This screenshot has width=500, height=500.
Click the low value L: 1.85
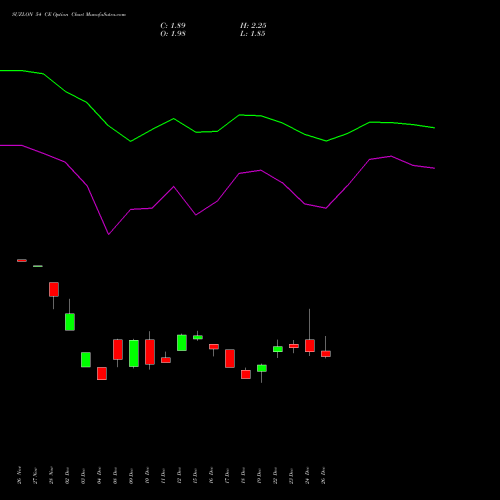252,34
